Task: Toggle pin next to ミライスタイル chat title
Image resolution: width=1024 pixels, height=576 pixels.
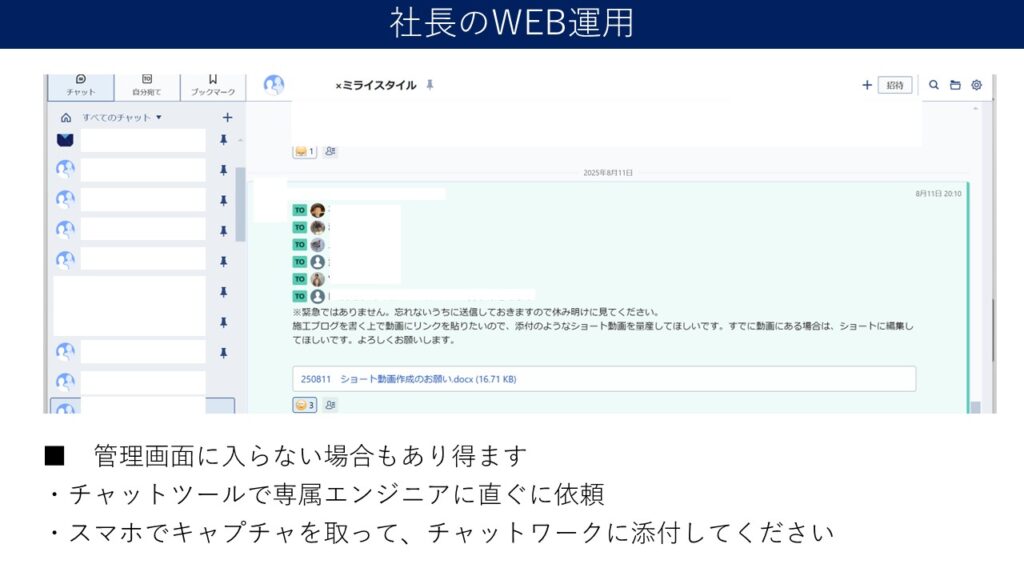Action: coord(430,86)
